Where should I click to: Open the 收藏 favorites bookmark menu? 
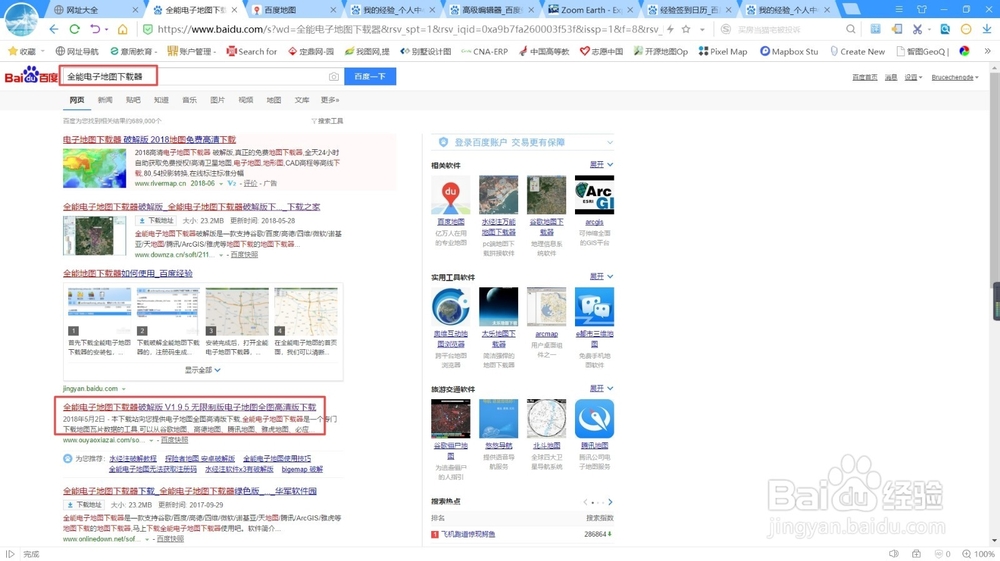(26, 51)
